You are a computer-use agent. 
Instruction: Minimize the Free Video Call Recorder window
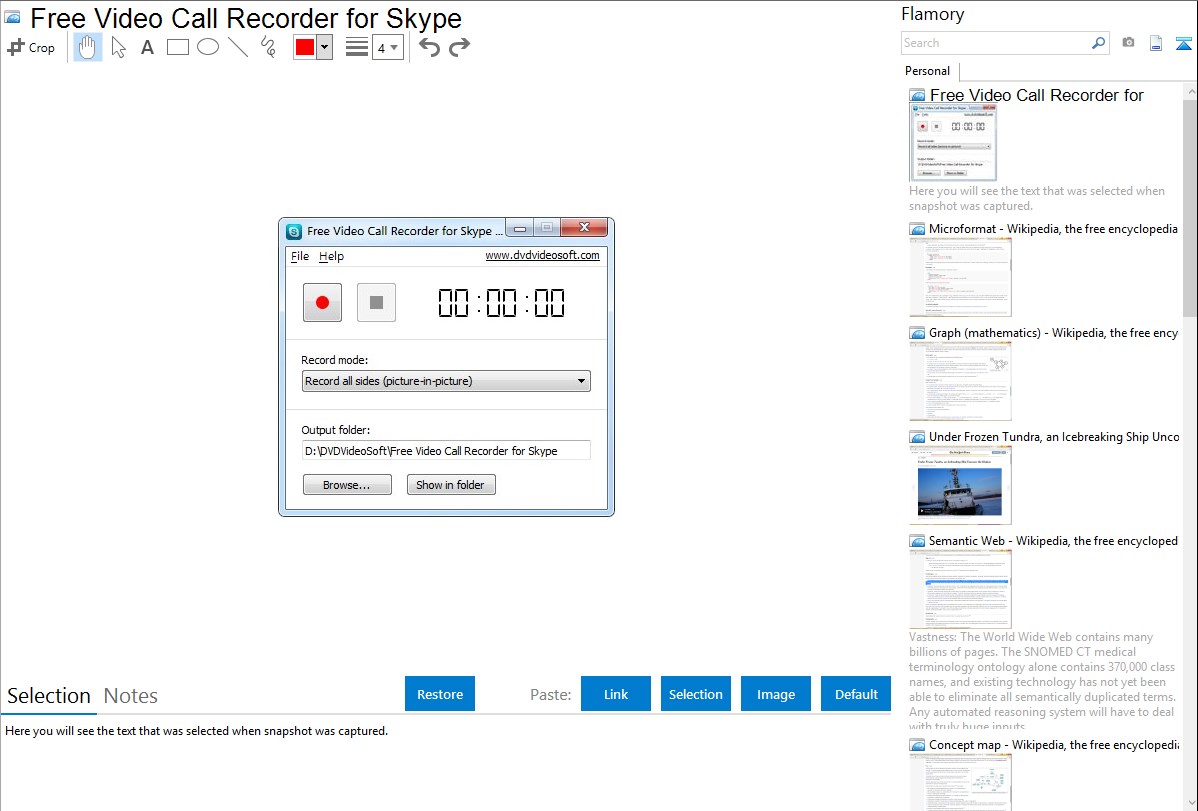tap(520, 228)
